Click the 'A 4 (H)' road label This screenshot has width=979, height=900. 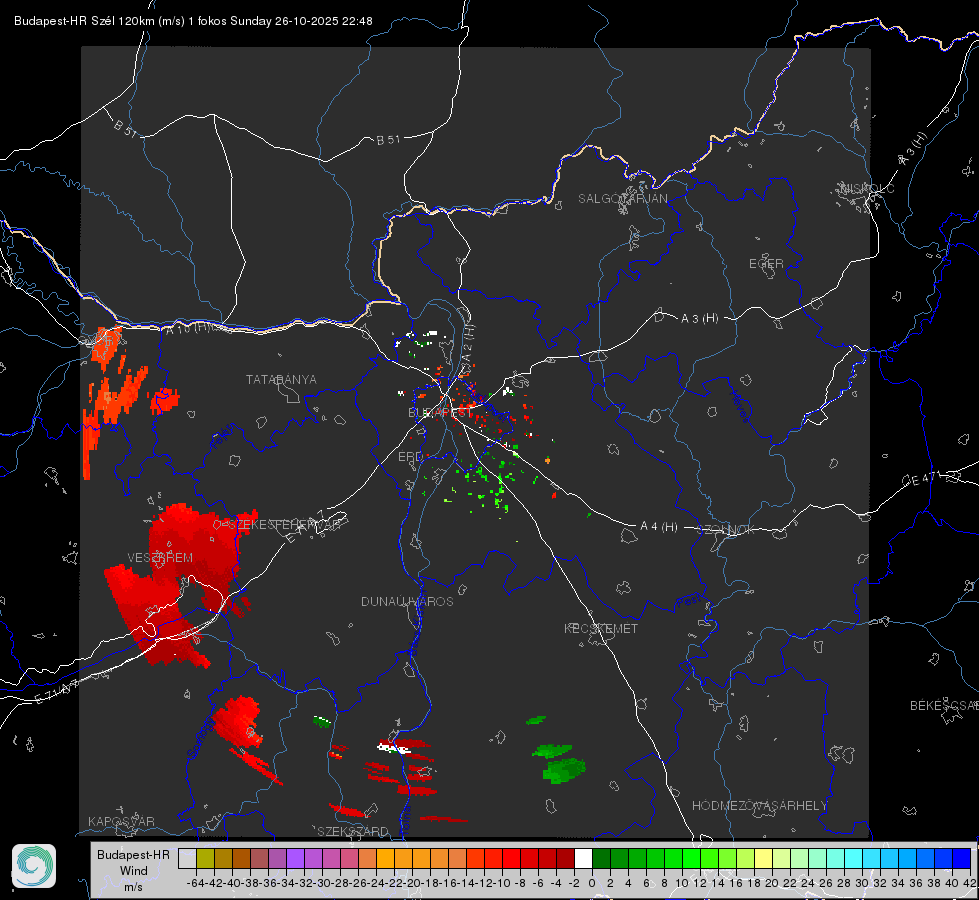point(659,527)
